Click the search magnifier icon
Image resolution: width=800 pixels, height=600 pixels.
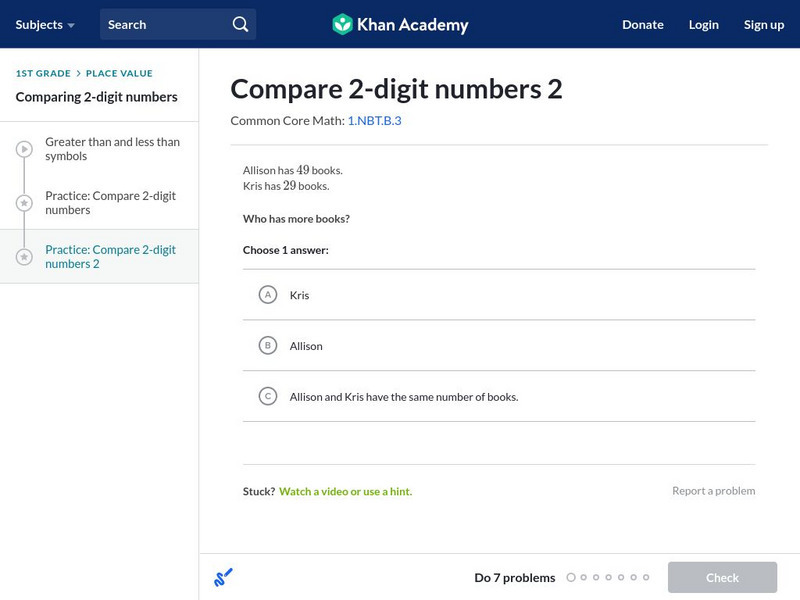[240, 24]
